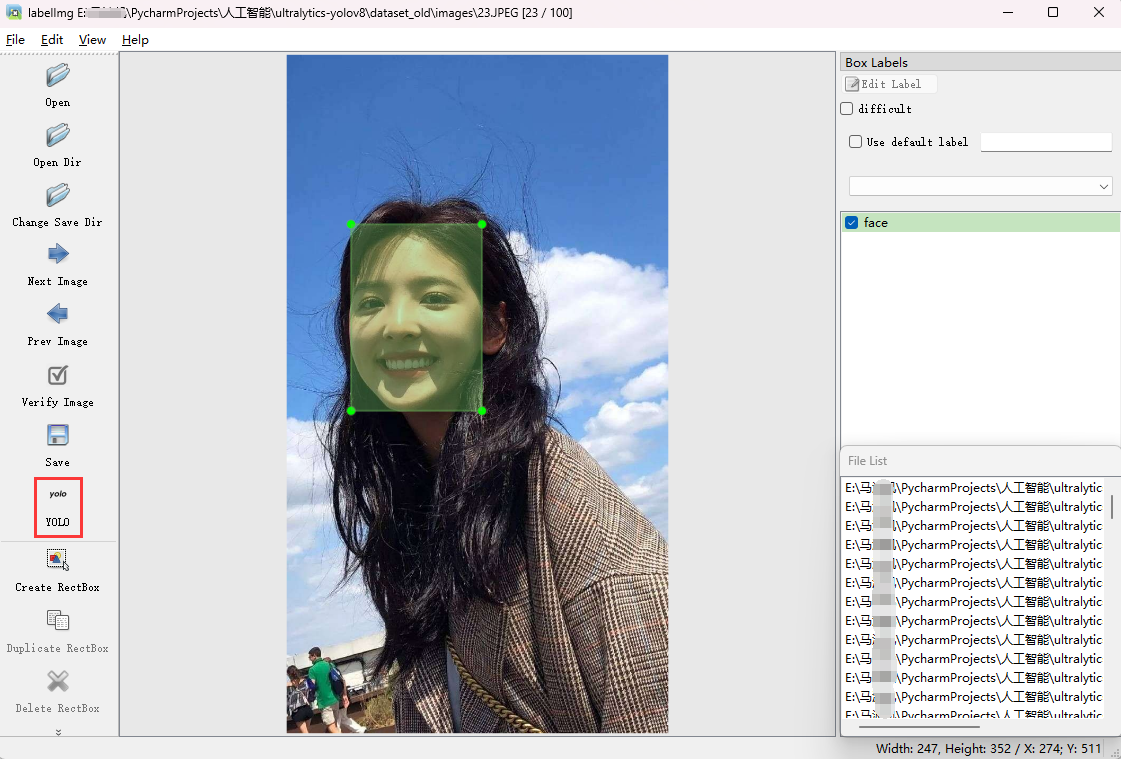The height and width of the screenshot is (759, 1121).
Task: Go to Next Image arrow
Action: [x=58, y=255]
